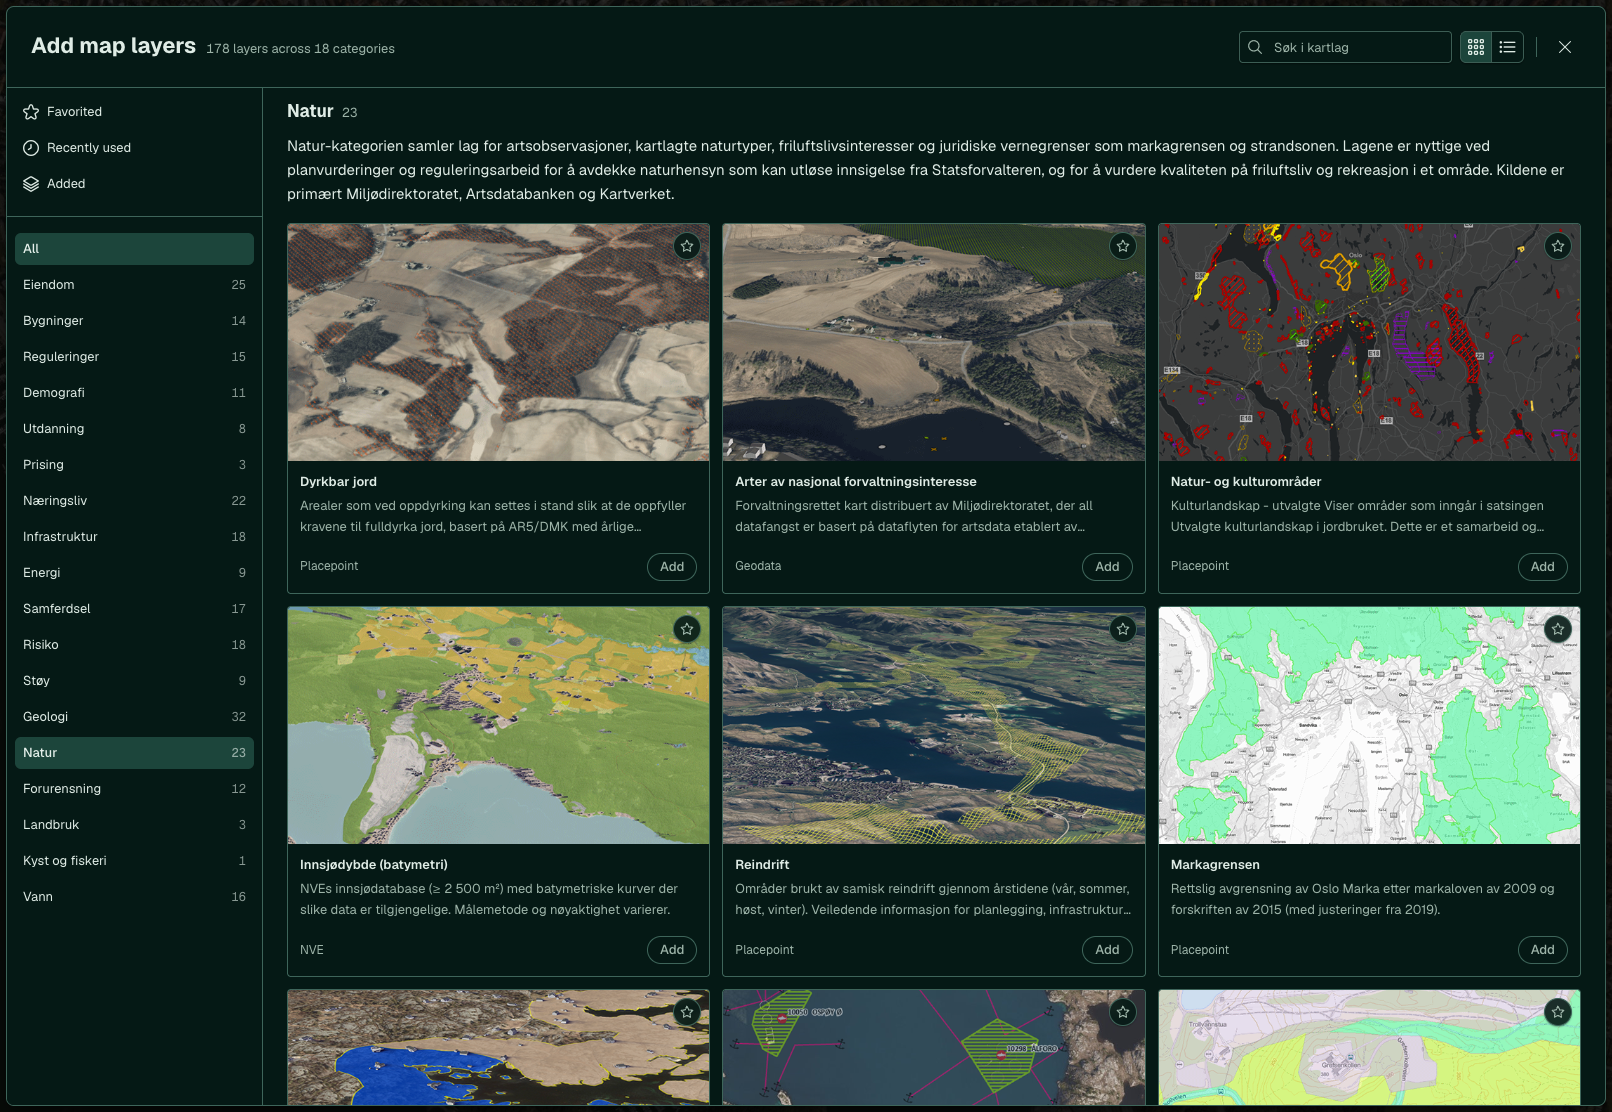The image size is (1612, 1112).
Task: Open the Natur- og kulturområder map thumbnail
Action: [x=1369, y=342]
